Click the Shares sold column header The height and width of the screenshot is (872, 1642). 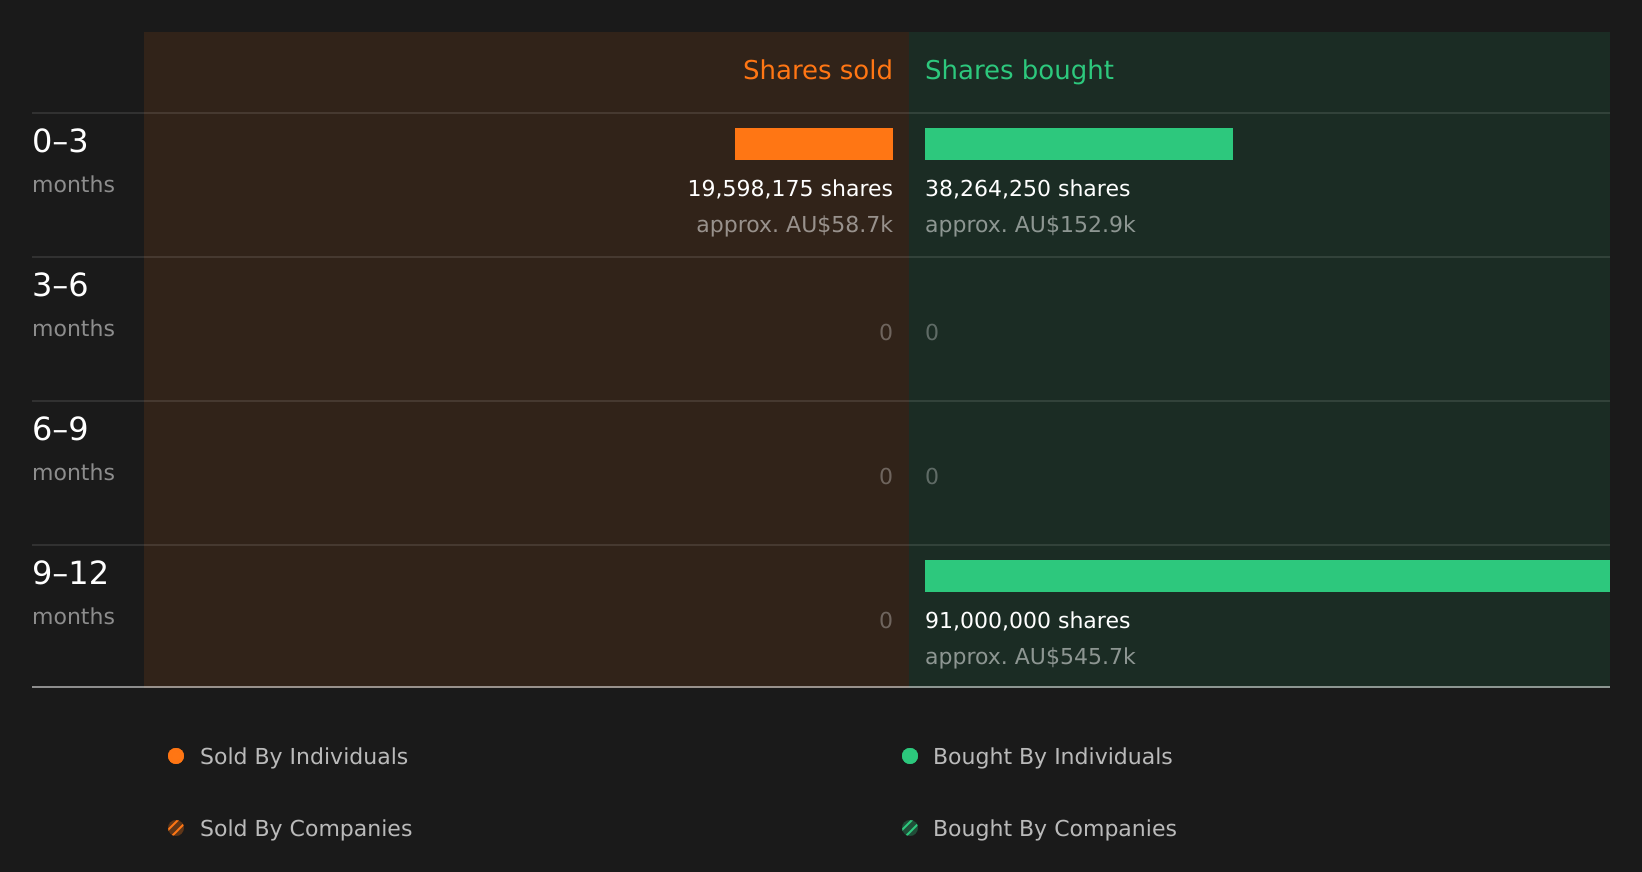[818, 70]
